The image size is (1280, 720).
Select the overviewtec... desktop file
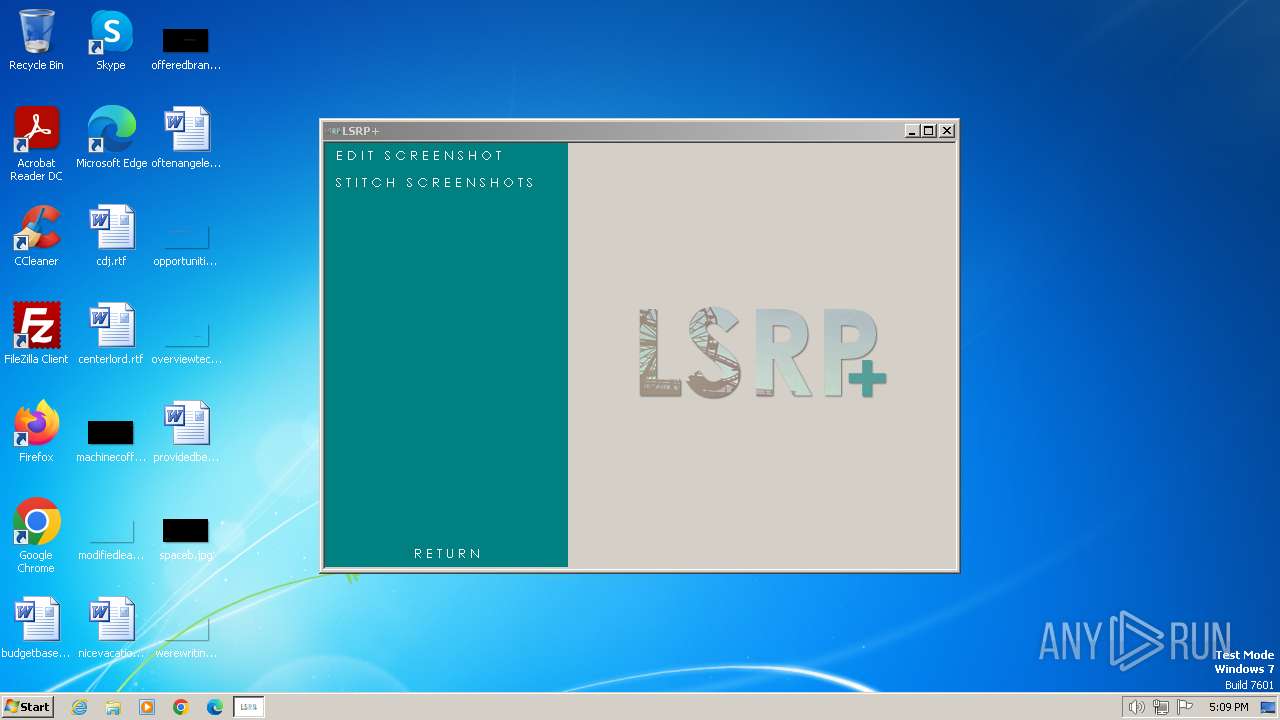point(186,342)
